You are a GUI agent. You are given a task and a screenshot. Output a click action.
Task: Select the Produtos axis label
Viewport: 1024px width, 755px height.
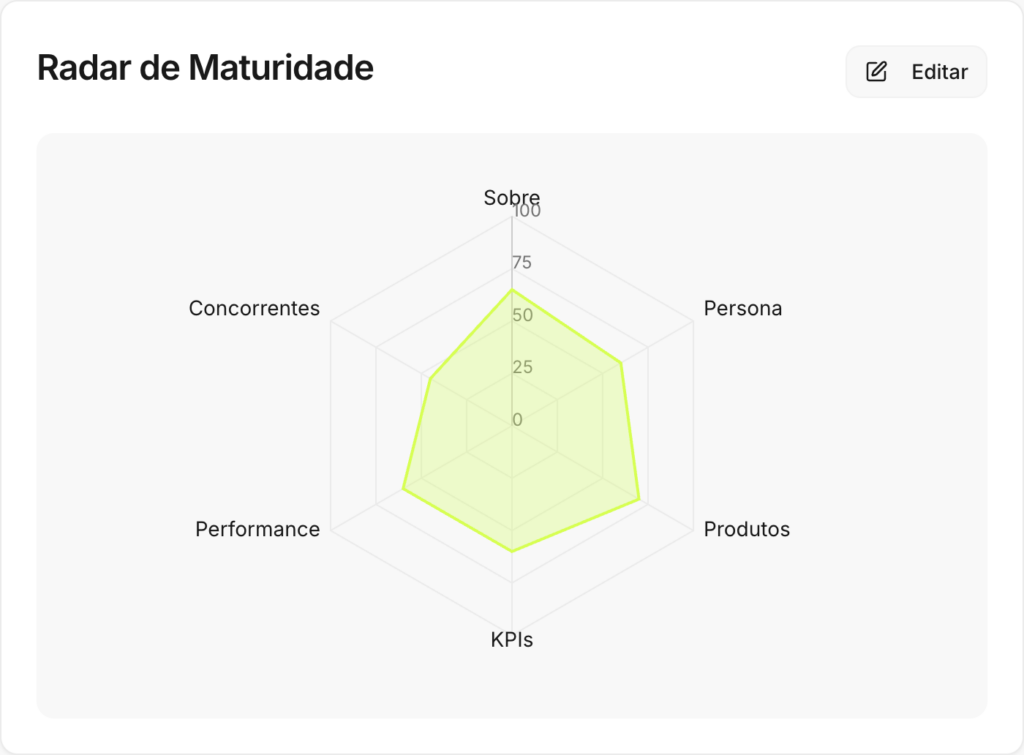point(747,529)
